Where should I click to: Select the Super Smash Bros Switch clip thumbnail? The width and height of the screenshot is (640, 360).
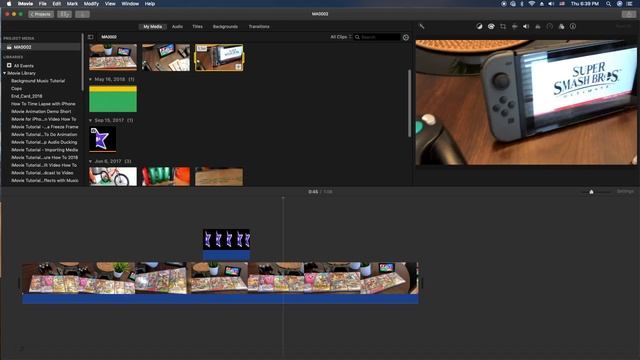(219, 58)
